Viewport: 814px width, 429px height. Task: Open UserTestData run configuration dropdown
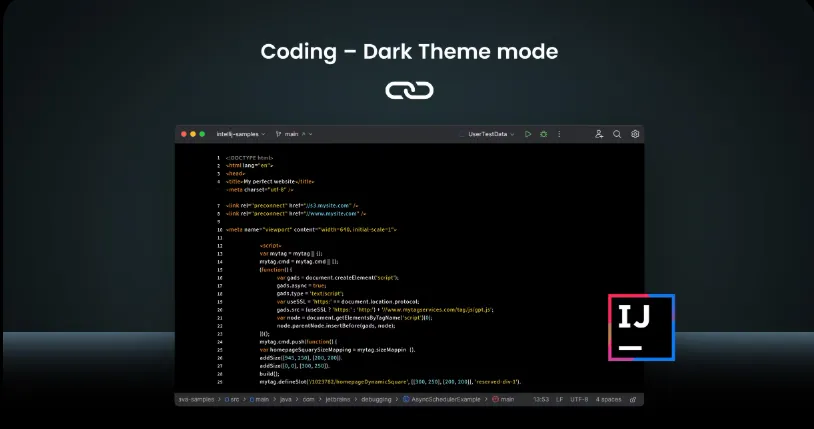tap(488, 133)
